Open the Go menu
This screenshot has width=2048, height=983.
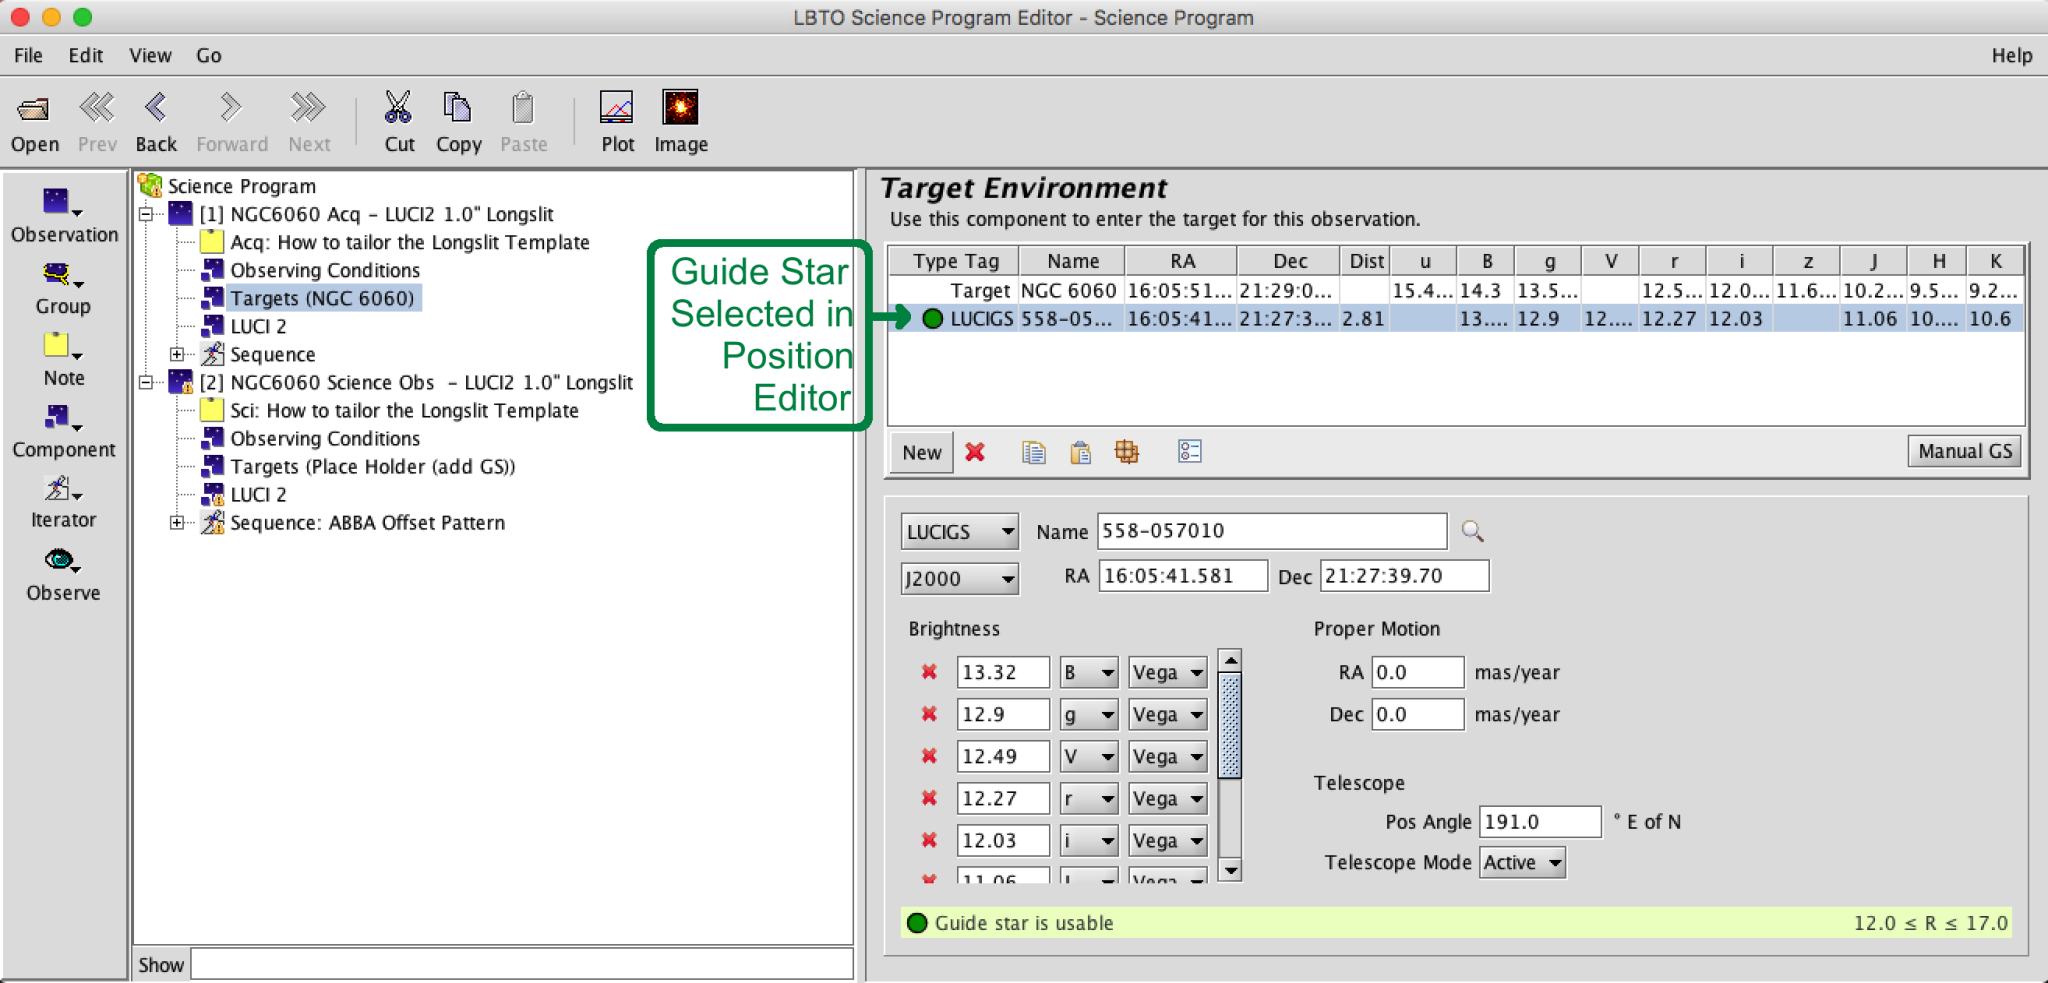point(208,55)
